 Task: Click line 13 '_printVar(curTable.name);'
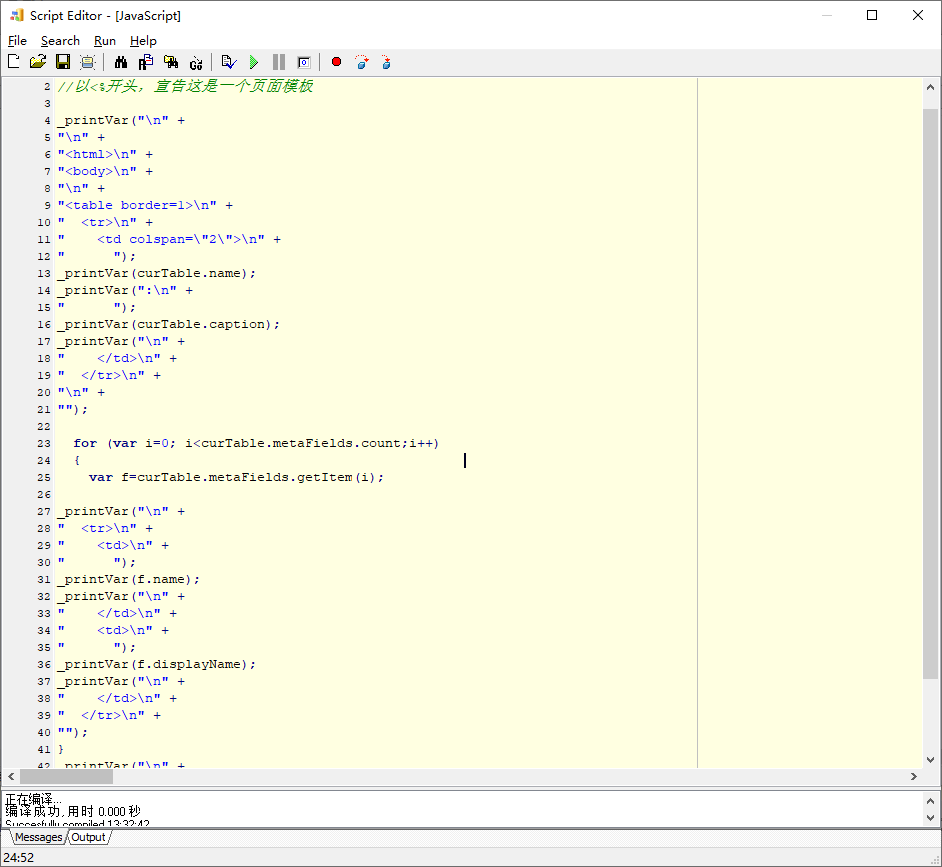pos(157,273)
